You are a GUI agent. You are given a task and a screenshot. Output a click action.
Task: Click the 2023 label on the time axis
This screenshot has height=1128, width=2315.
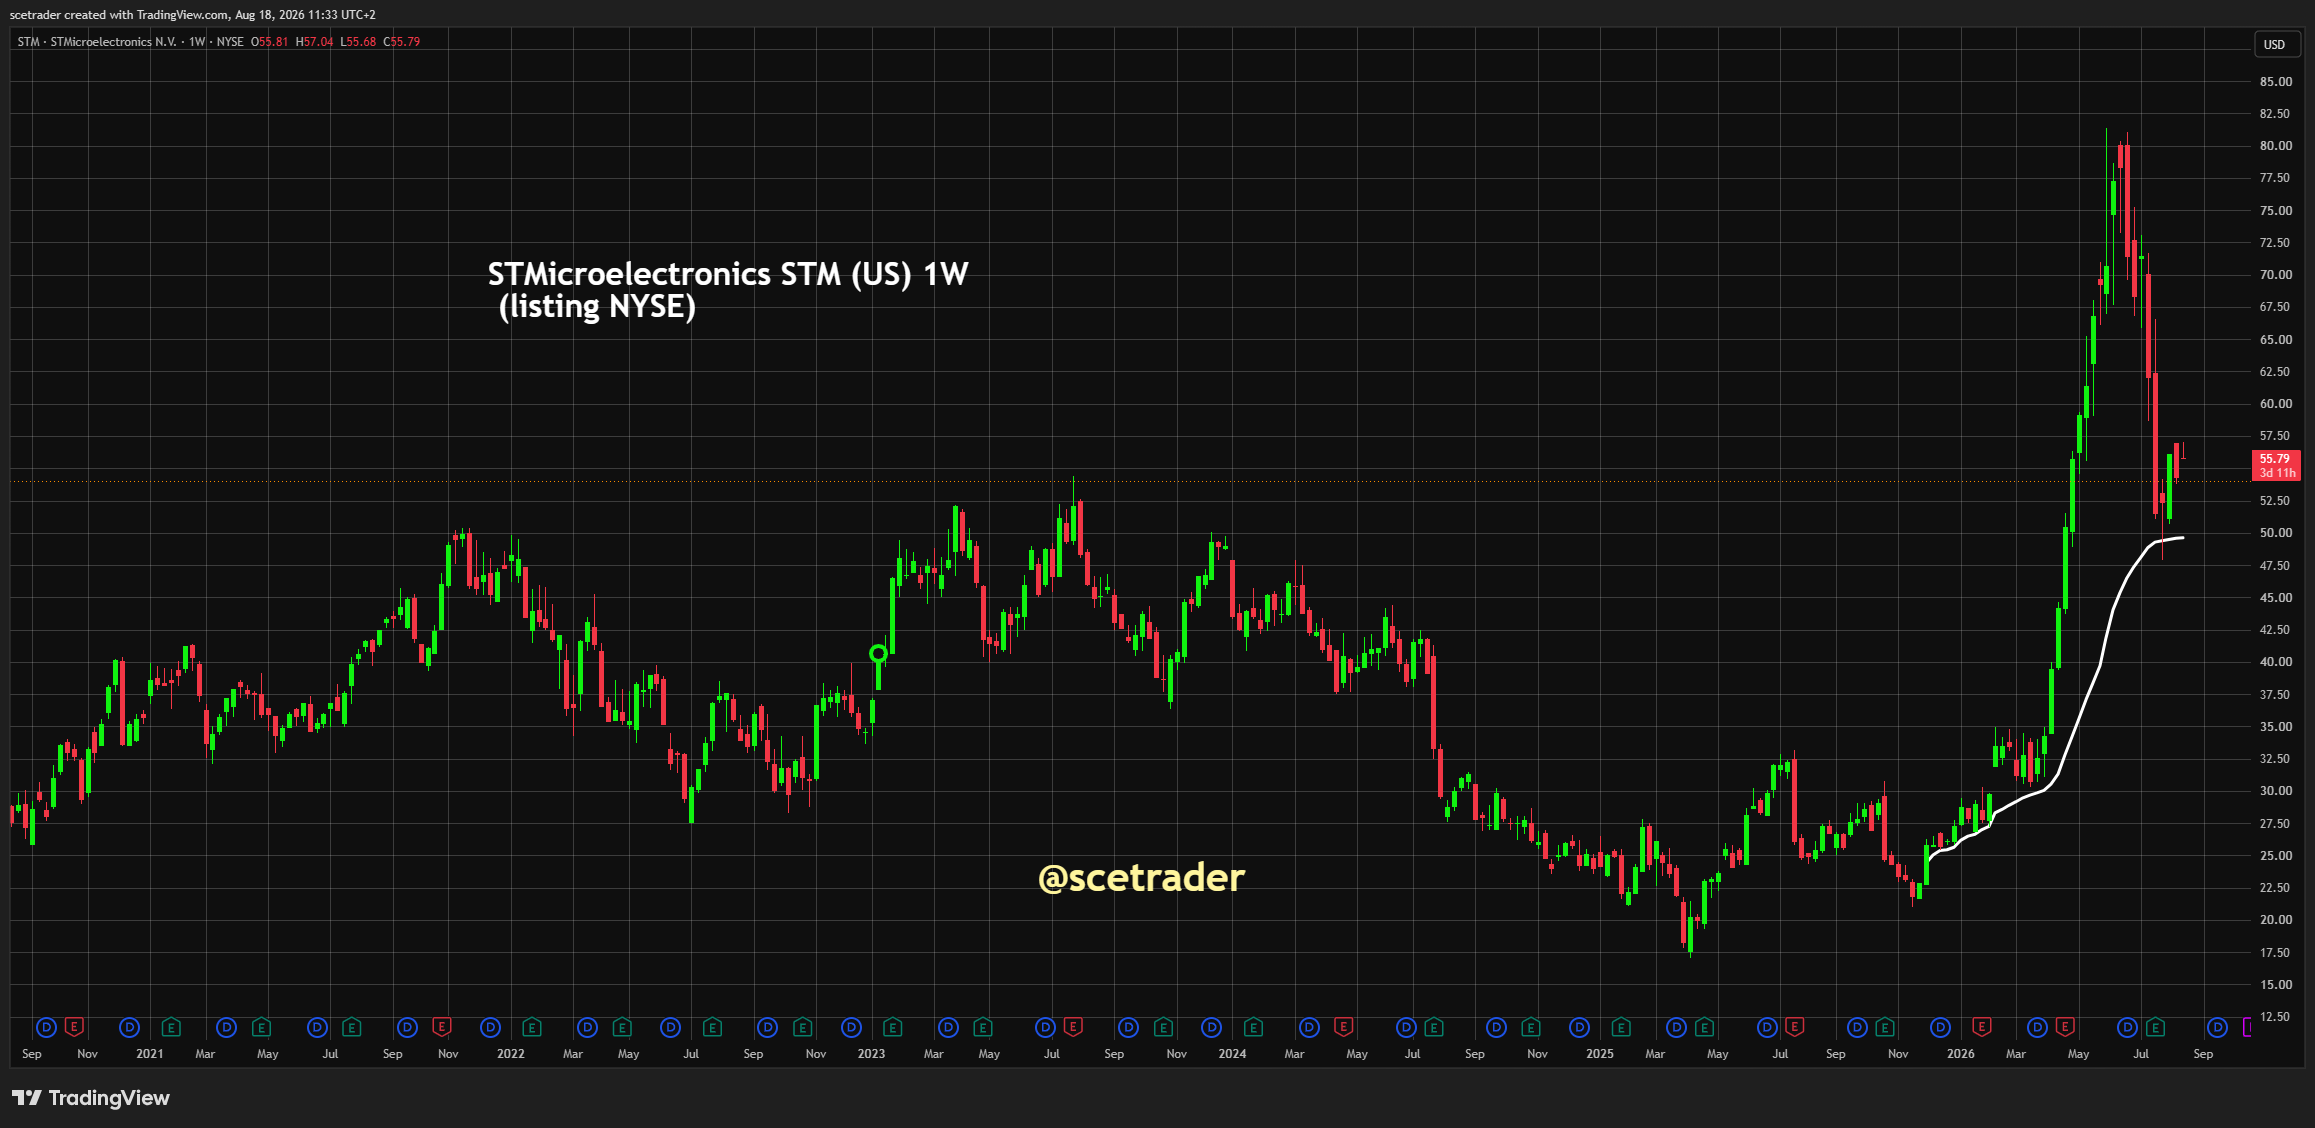[x=871, y=1054]
